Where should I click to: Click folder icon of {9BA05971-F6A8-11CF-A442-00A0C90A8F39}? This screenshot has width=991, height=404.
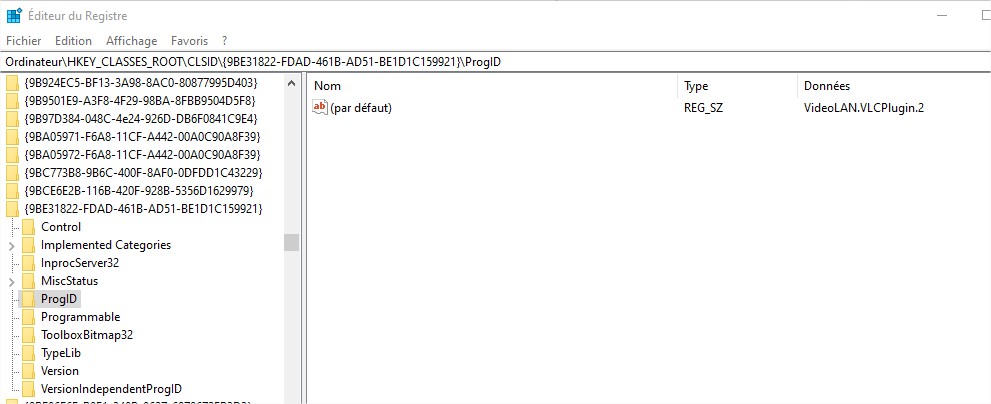(12, 137)
